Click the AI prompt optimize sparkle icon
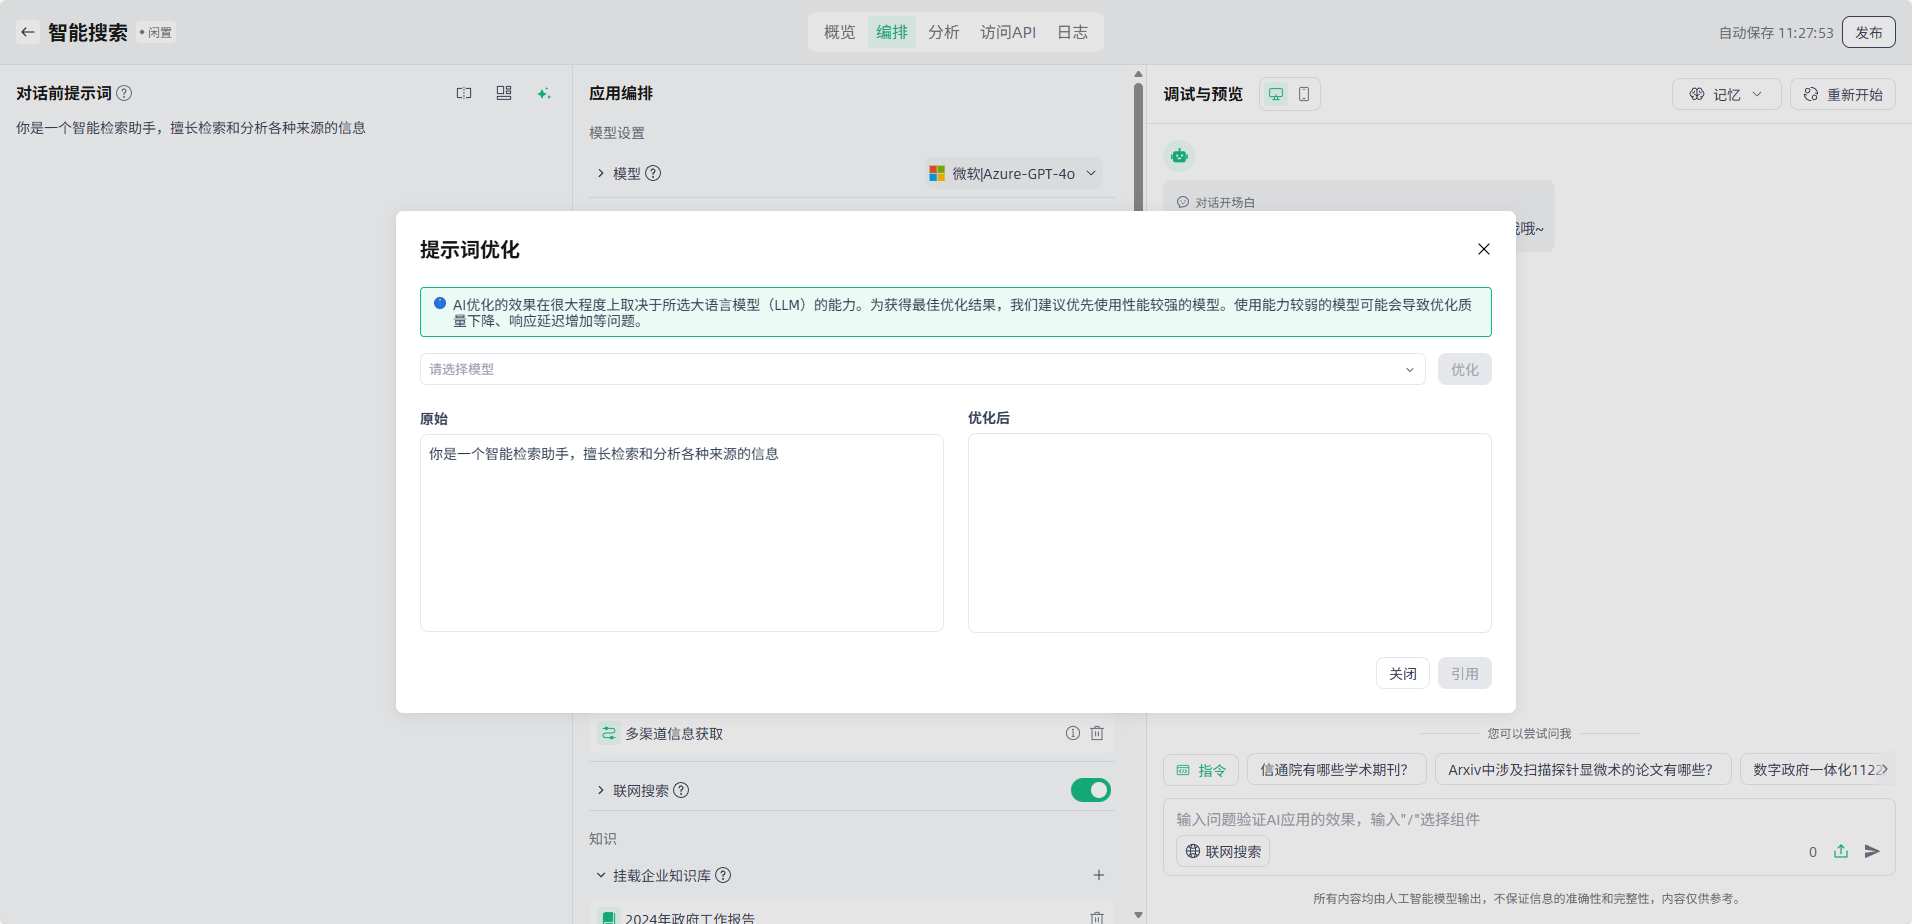 click(x=544, y=93)
